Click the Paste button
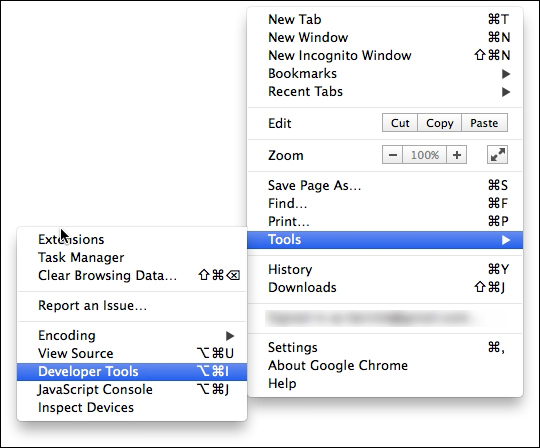 (x=484, y=123)
